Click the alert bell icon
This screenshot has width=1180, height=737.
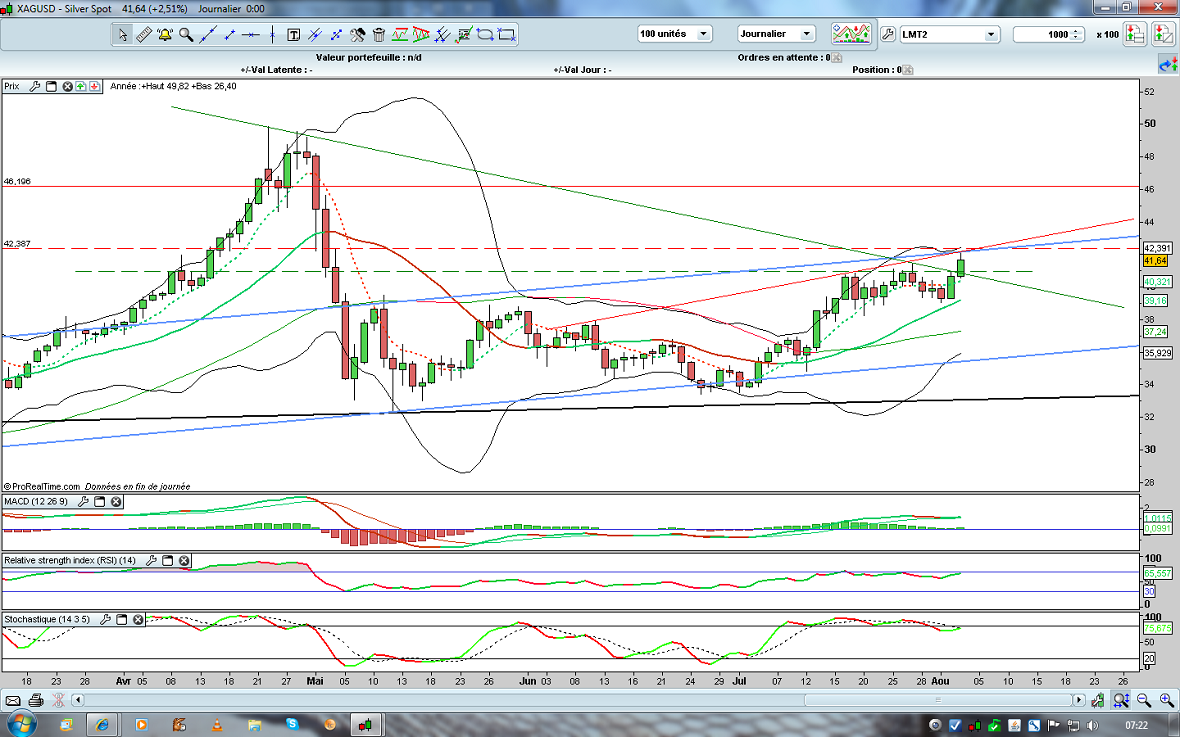tap(164, 34)
